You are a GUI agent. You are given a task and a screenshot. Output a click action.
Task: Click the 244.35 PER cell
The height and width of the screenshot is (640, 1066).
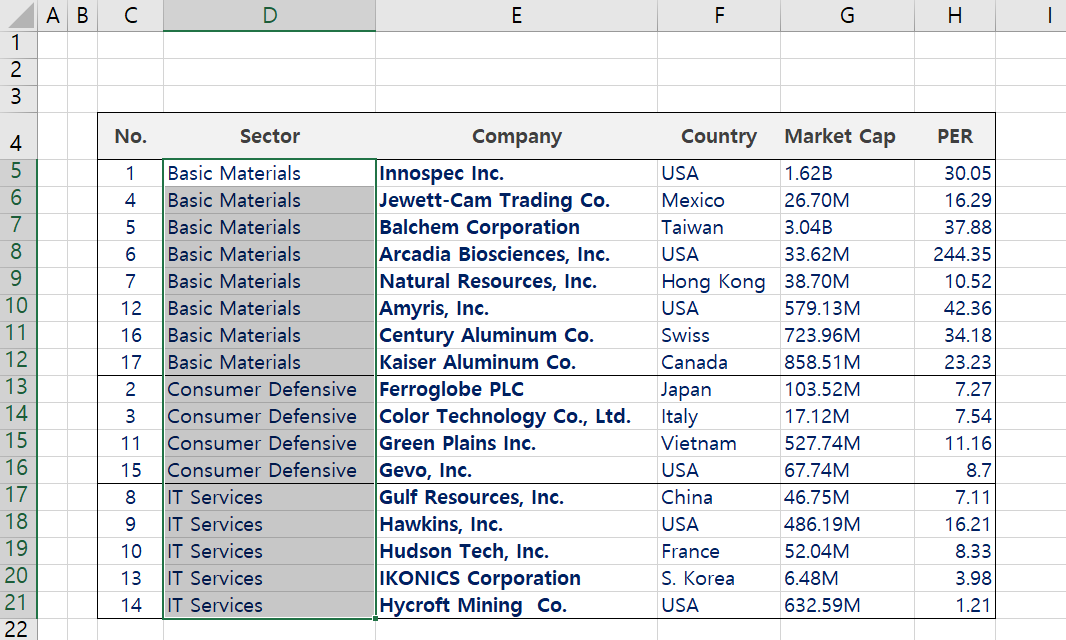[x=955, y=254]
